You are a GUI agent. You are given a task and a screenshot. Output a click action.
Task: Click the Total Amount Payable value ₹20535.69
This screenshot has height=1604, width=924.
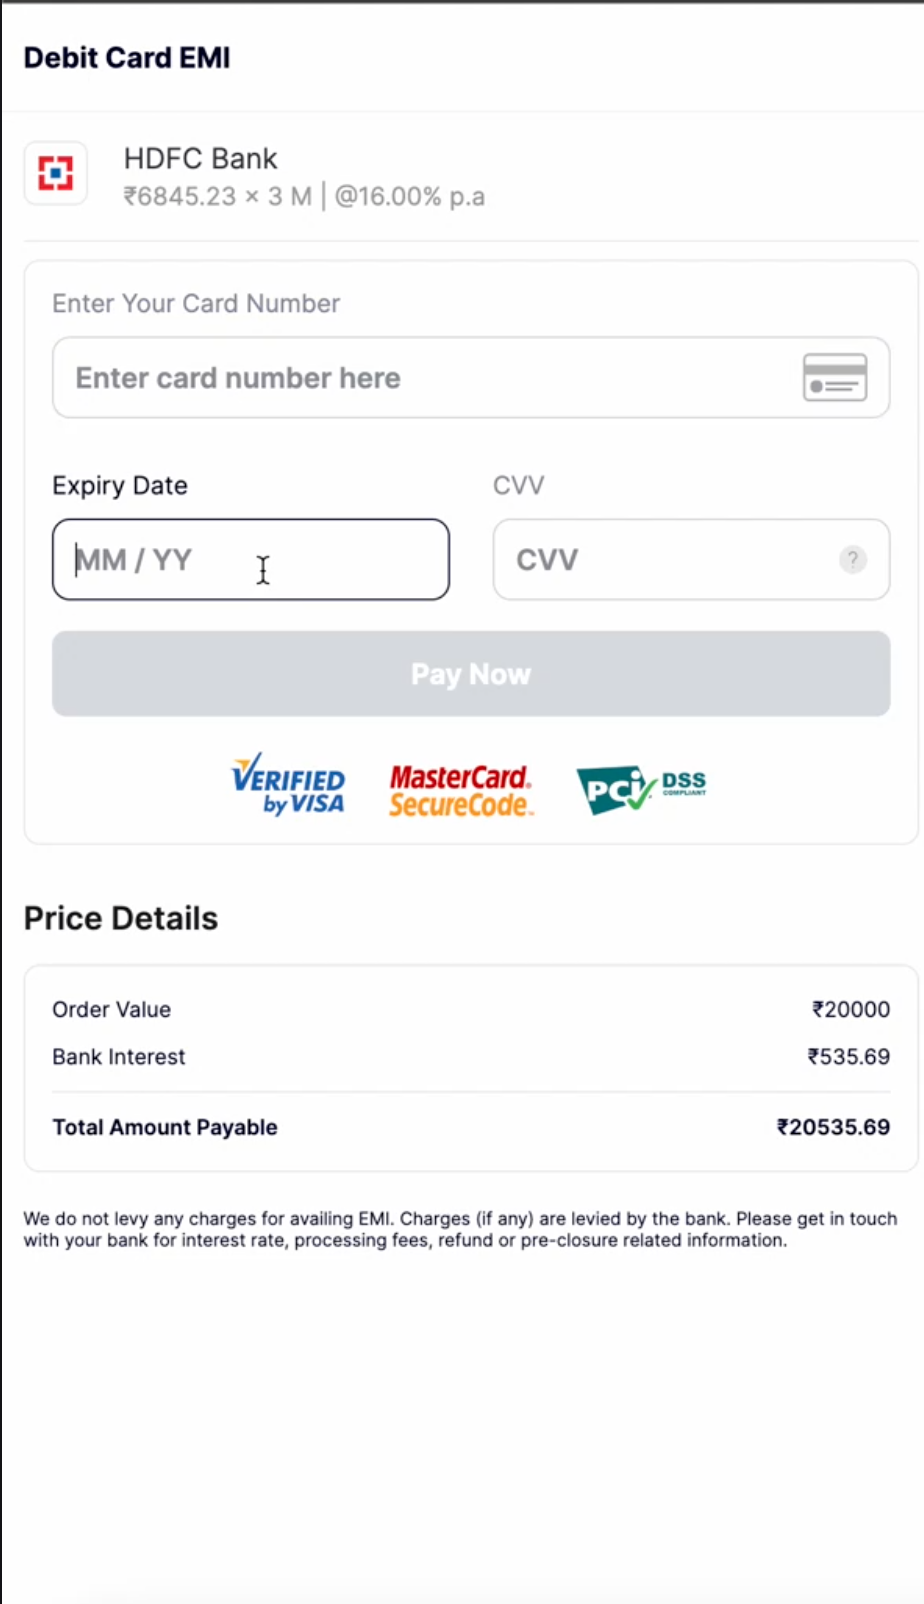tap(833, 1127)
